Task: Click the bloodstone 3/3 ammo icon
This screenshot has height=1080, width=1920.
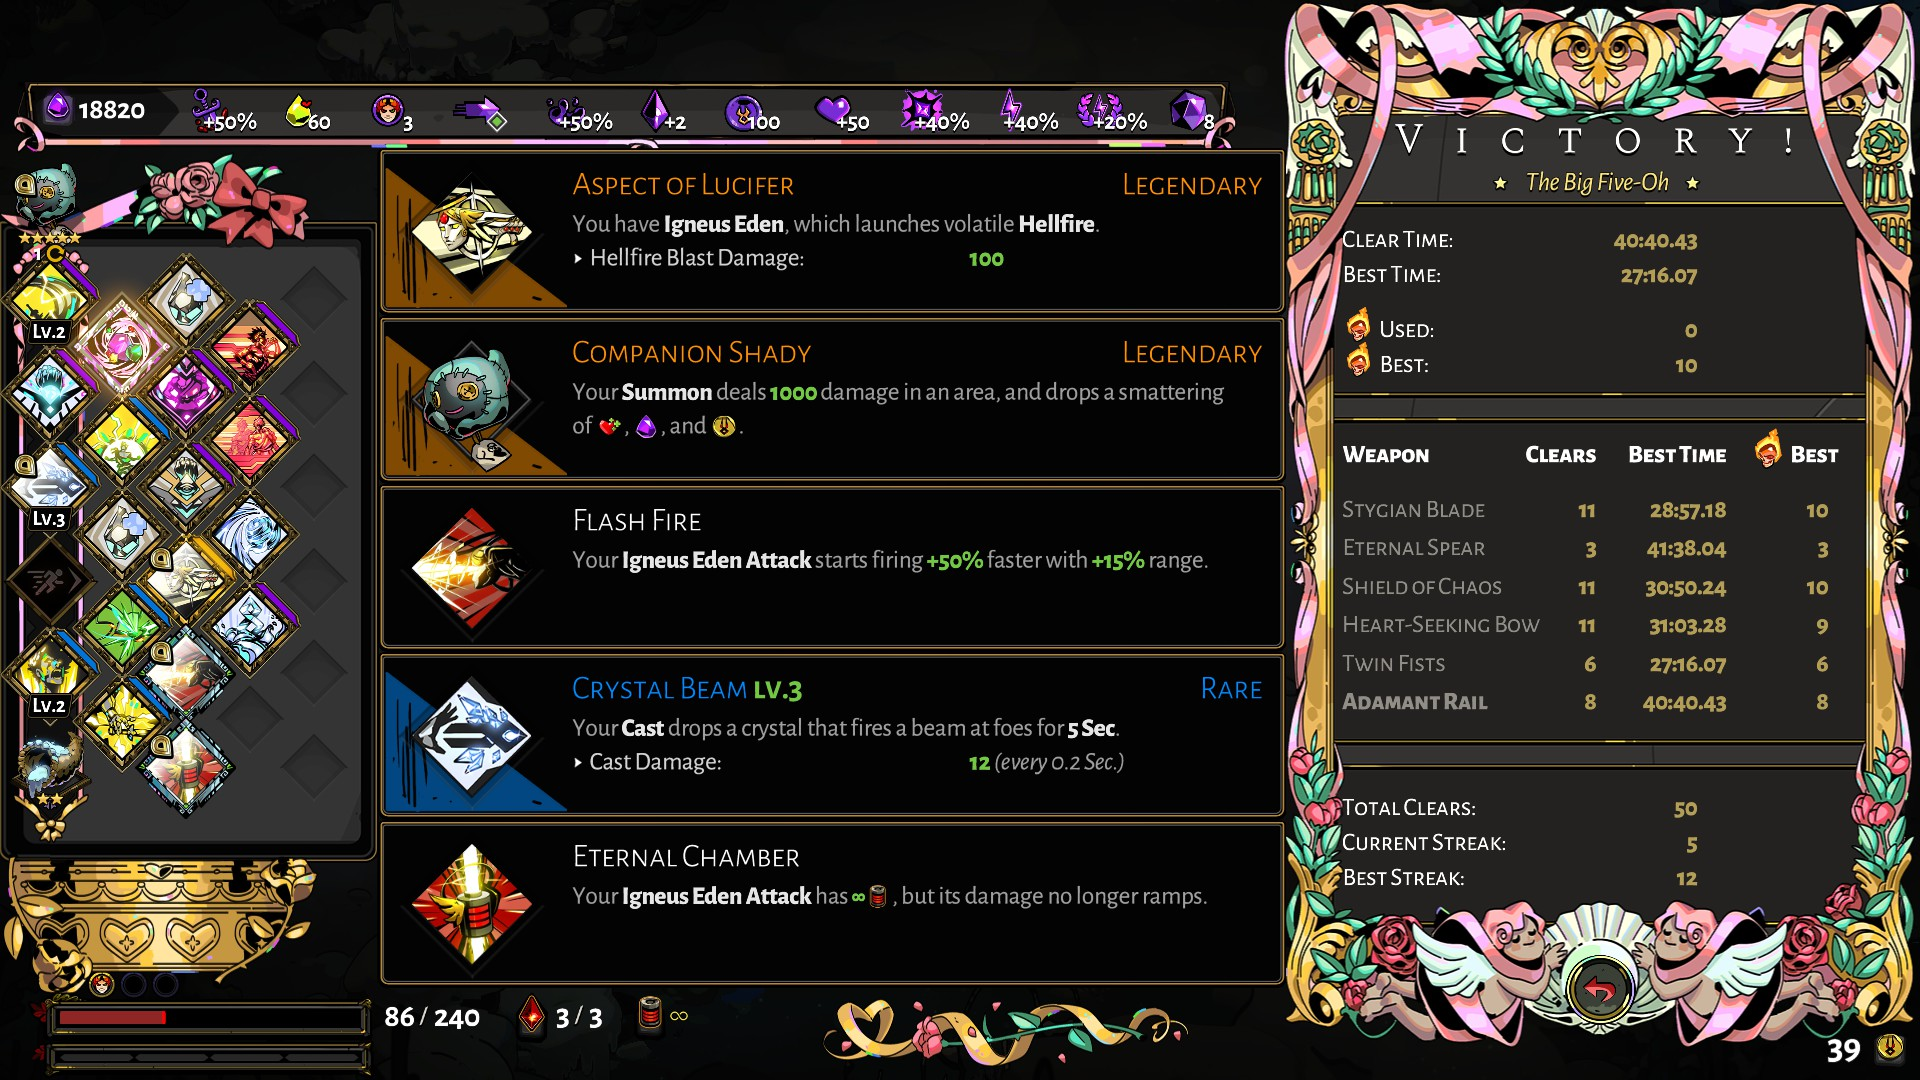Action: [x=532, y=1016]
